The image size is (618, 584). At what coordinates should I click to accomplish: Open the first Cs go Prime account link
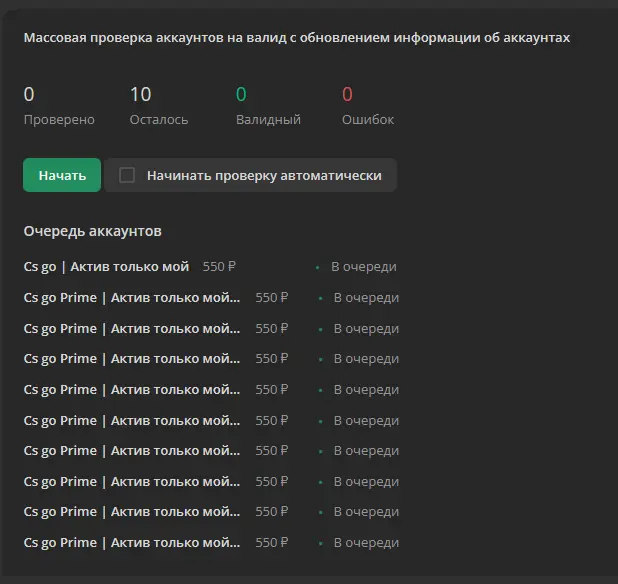click(x=132, y=298)
